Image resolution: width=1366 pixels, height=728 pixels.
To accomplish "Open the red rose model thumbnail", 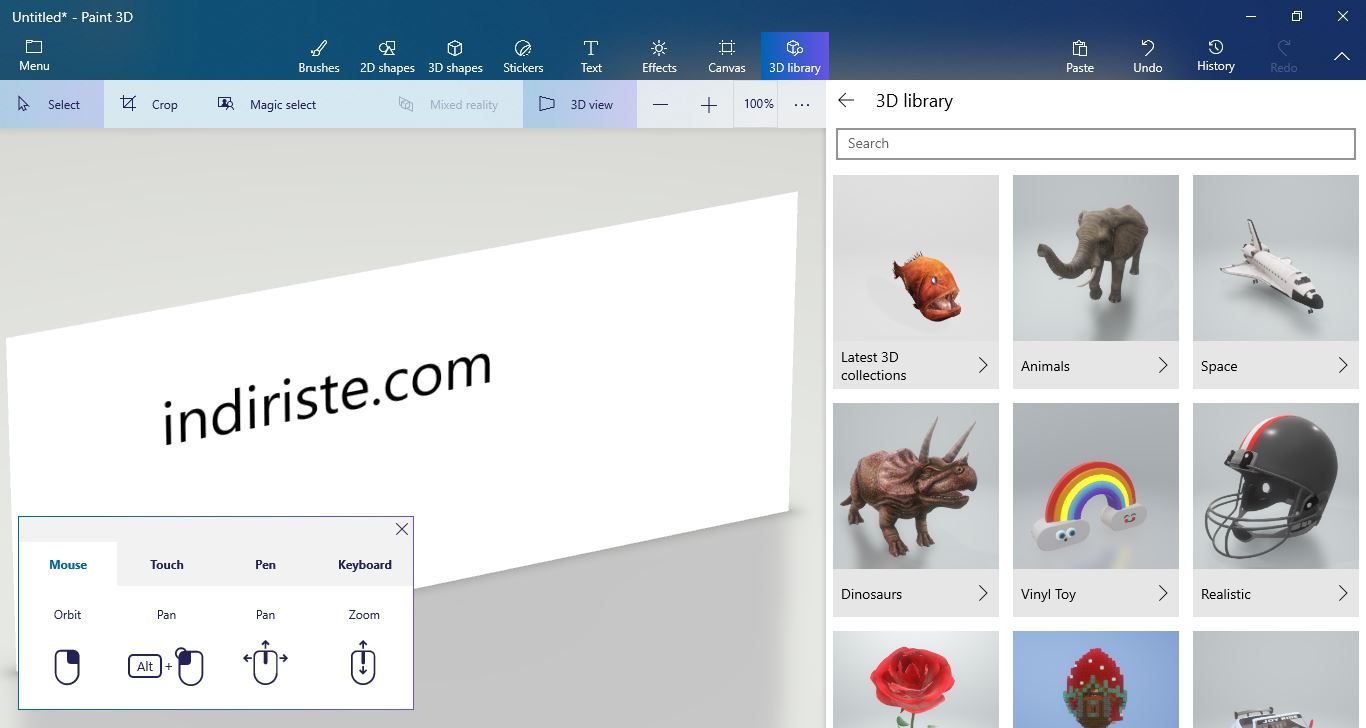I will (916, 680).
